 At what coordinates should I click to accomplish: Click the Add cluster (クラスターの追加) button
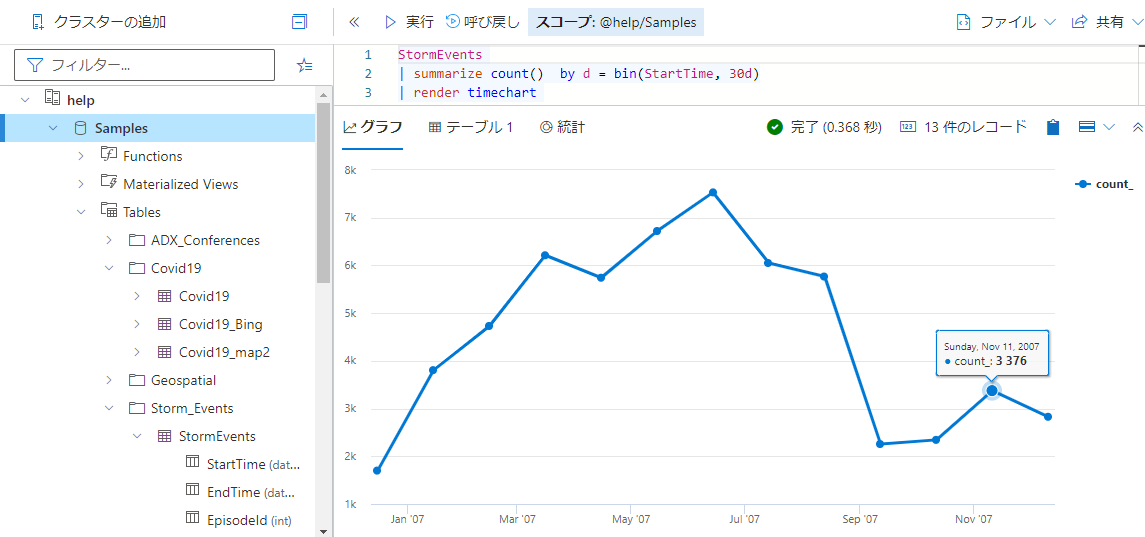[99, 22]
